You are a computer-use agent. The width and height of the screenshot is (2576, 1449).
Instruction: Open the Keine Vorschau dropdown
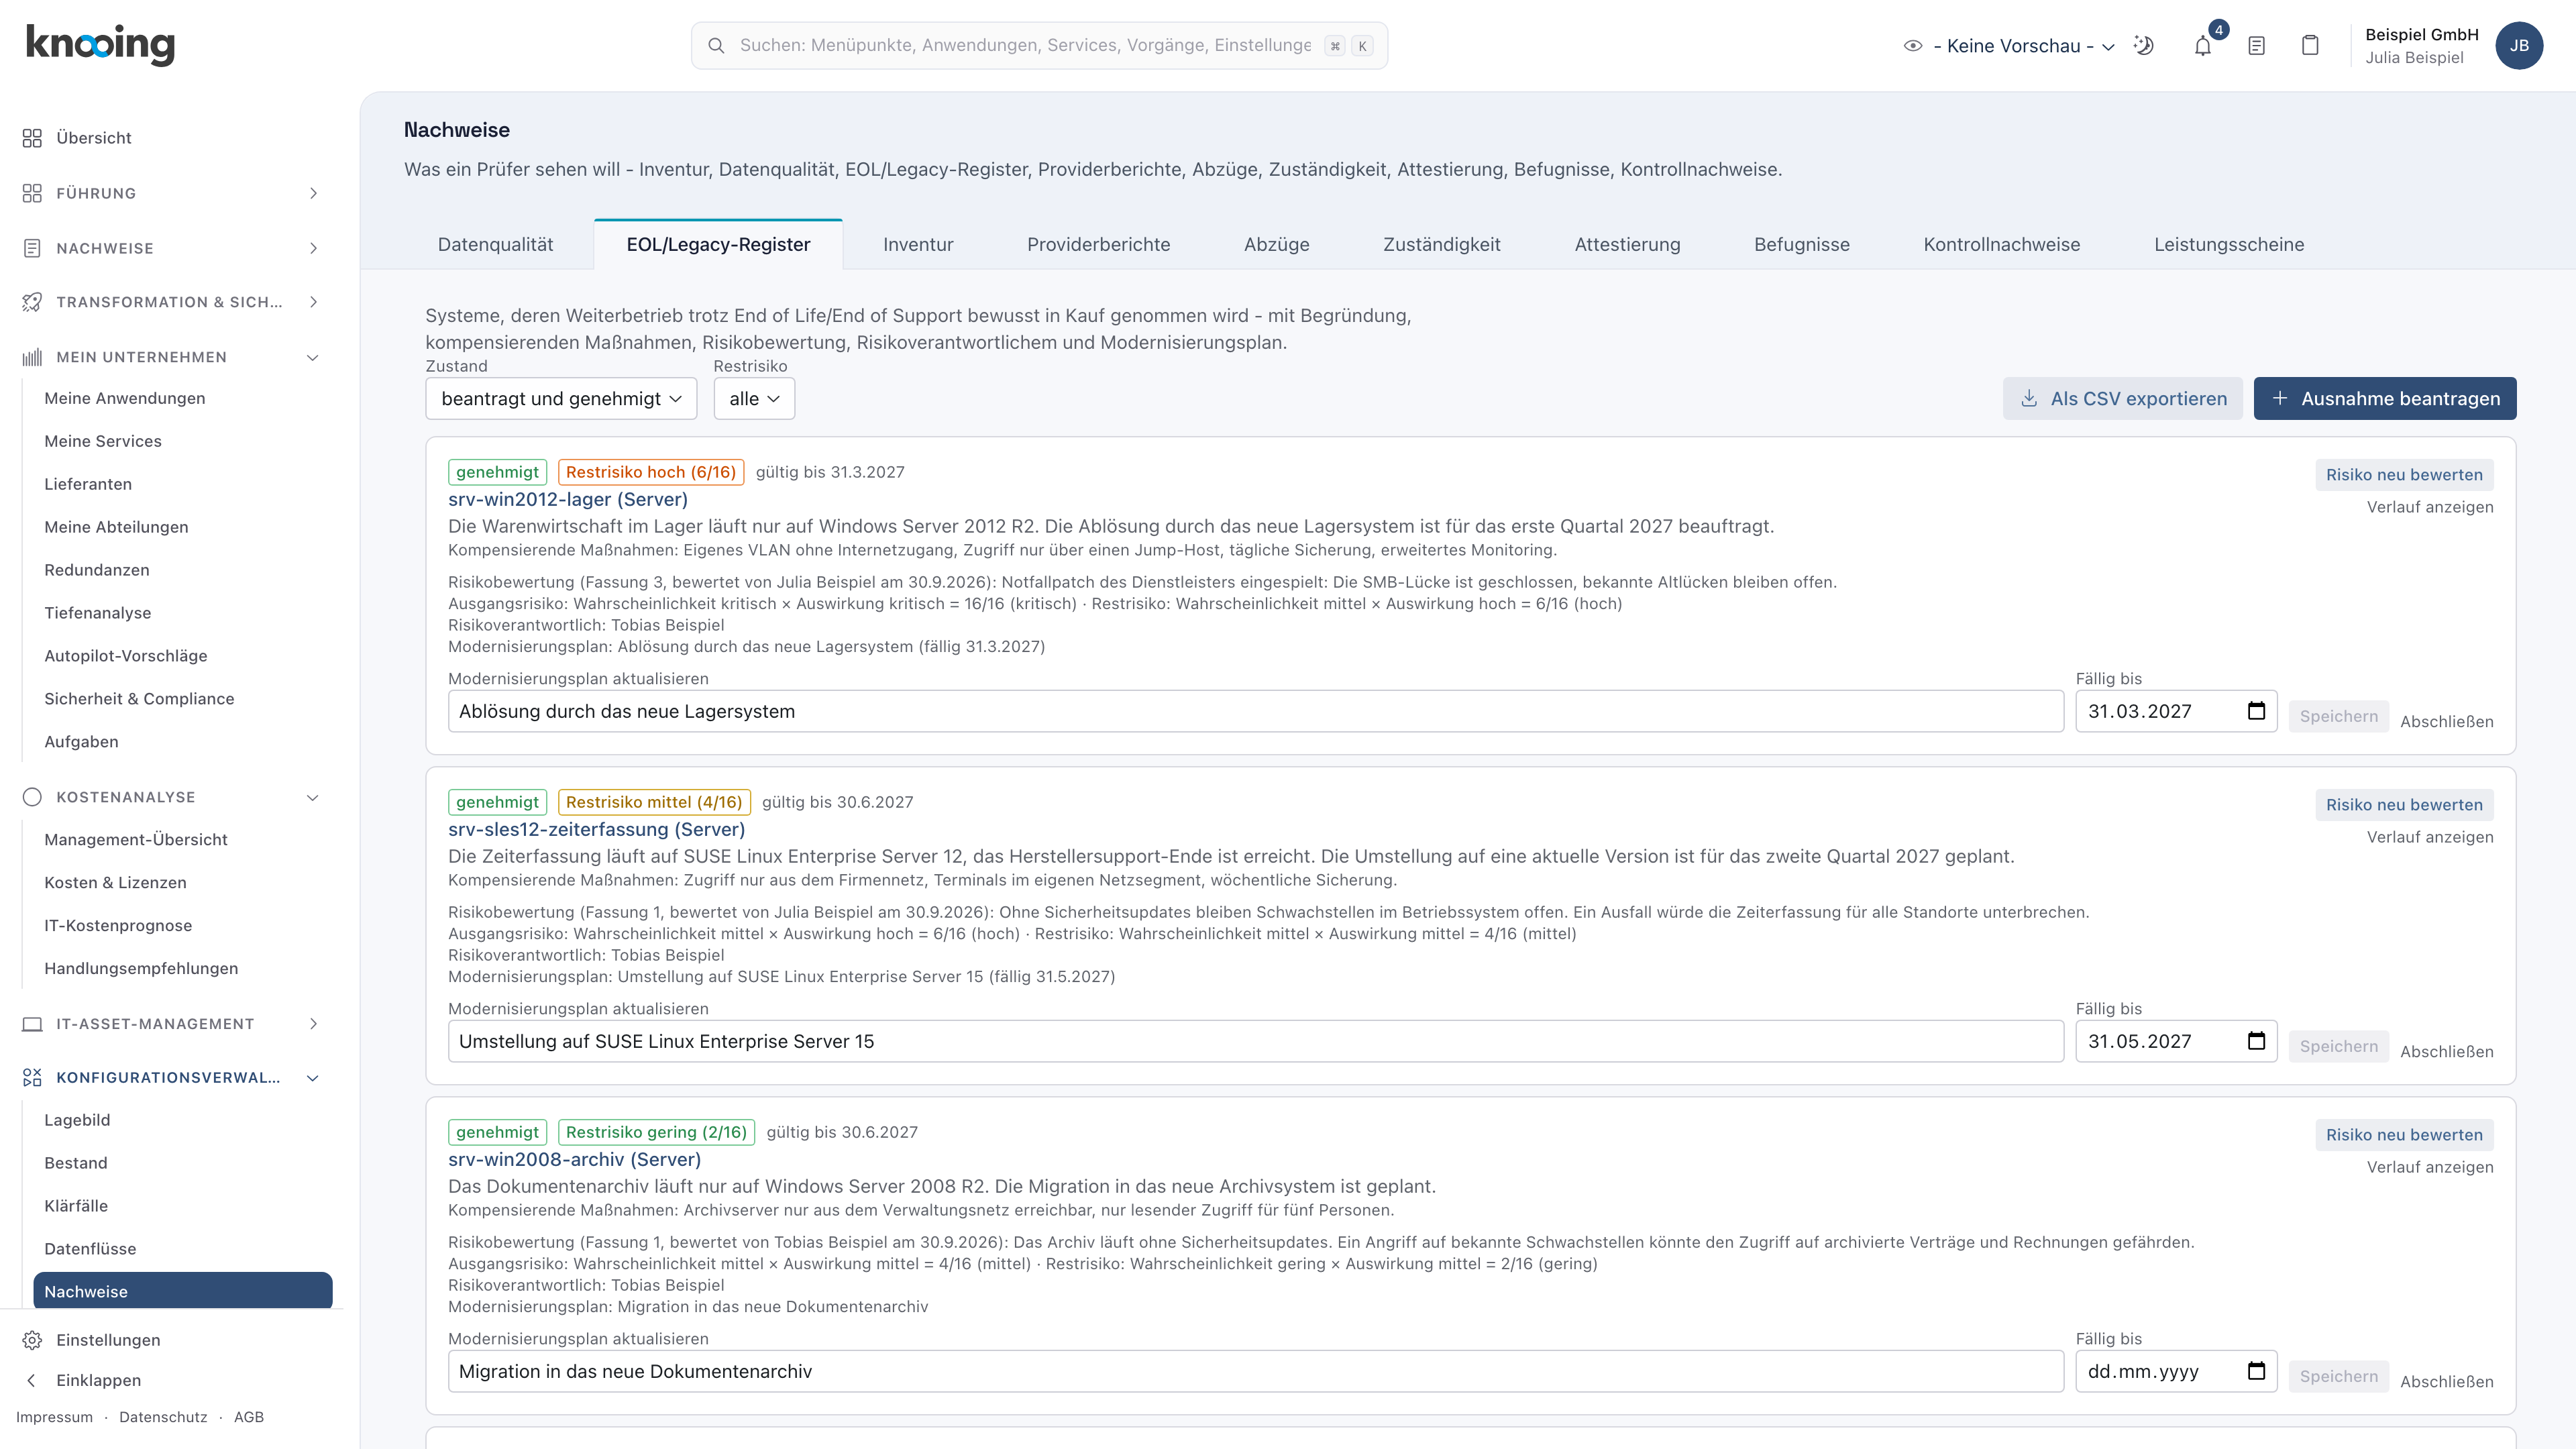[x=2023, y=46]
